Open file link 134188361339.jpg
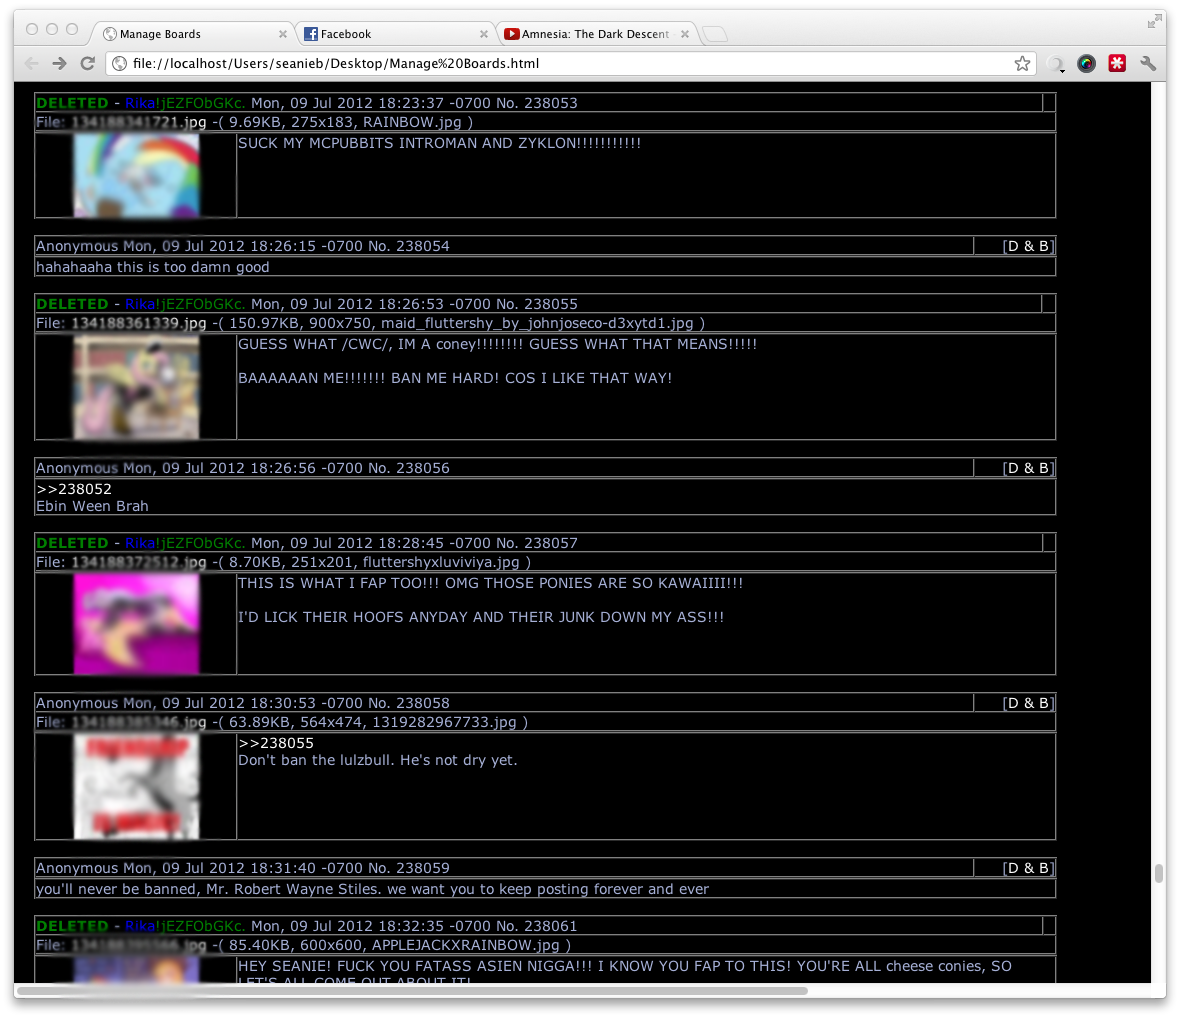 [x=139, y=324]
